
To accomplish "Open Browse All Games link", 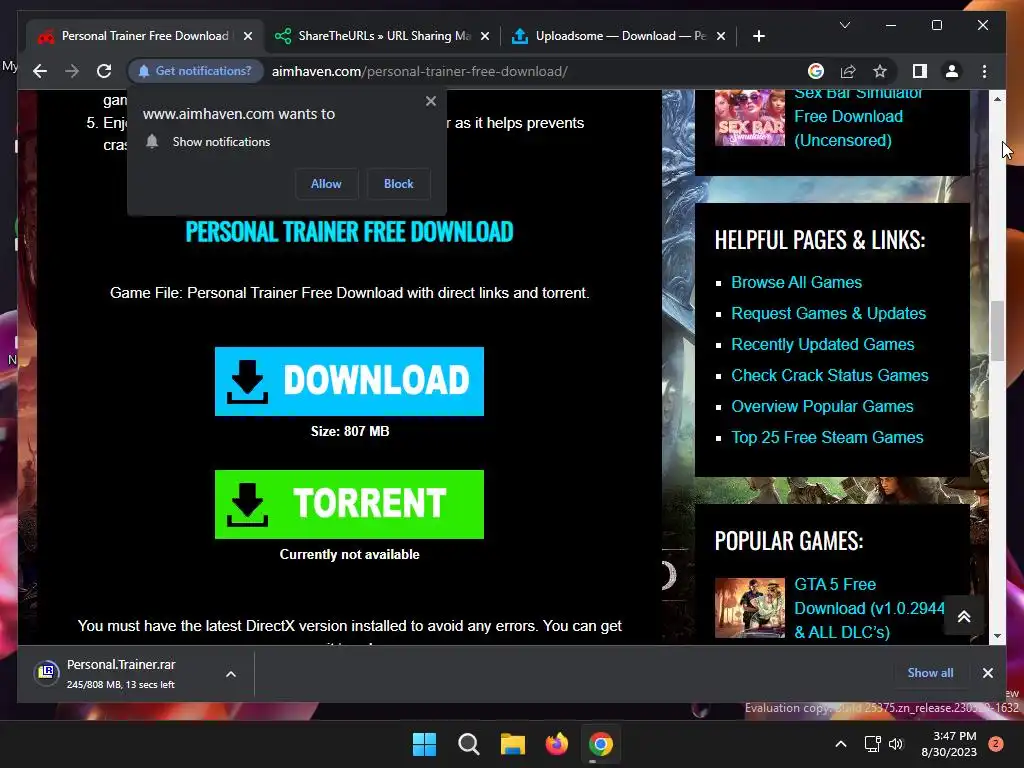I will coord(796,282).
